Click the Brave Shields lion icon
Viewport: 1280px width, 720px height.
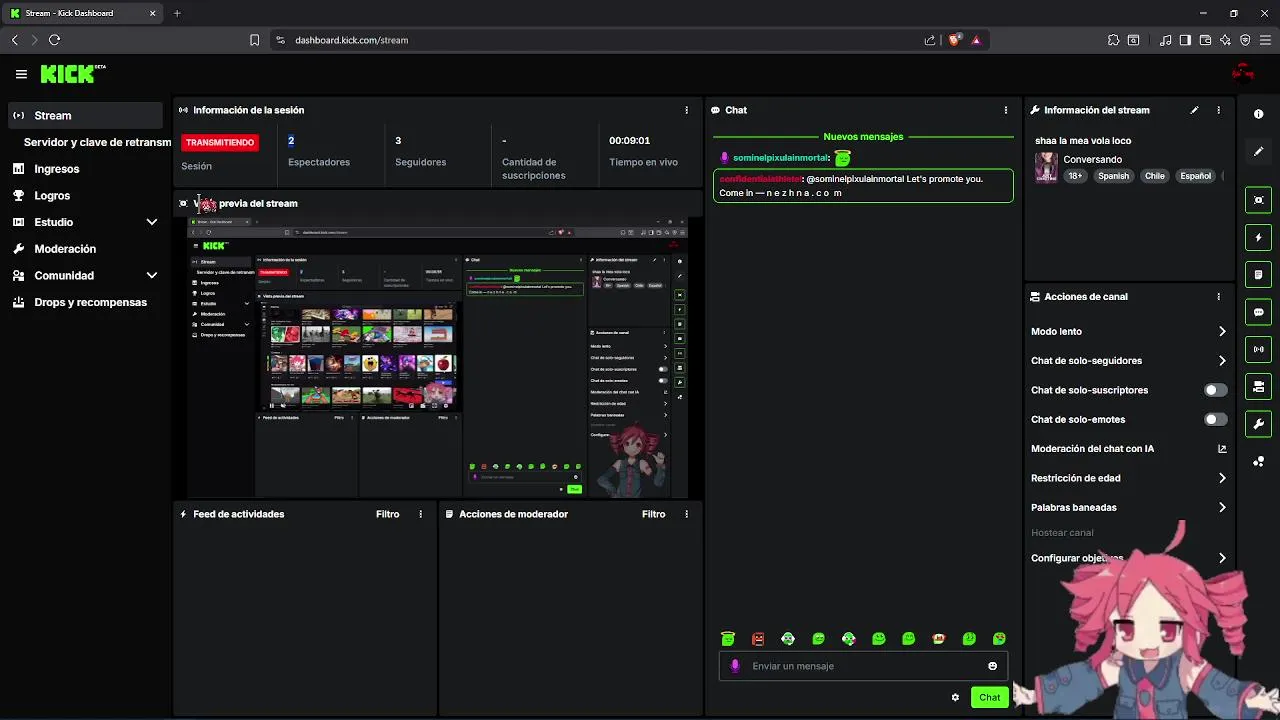(955, 40)
